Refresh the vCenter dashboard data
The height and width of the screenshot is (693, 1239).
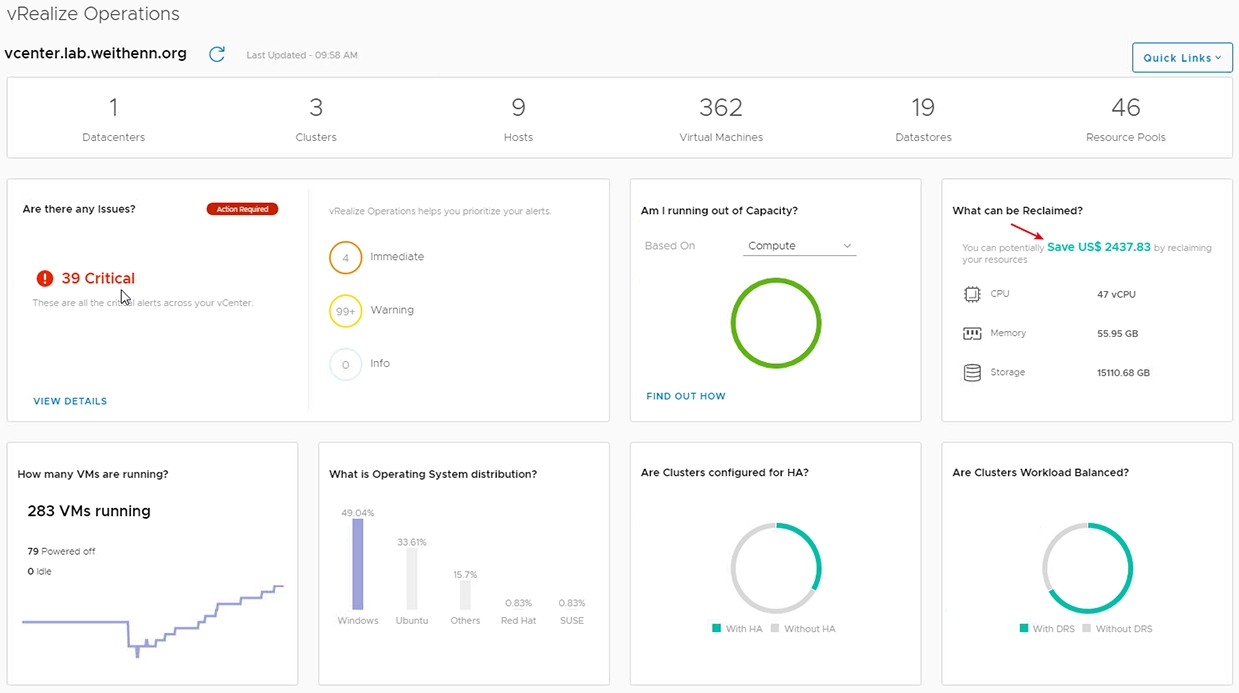217,54
